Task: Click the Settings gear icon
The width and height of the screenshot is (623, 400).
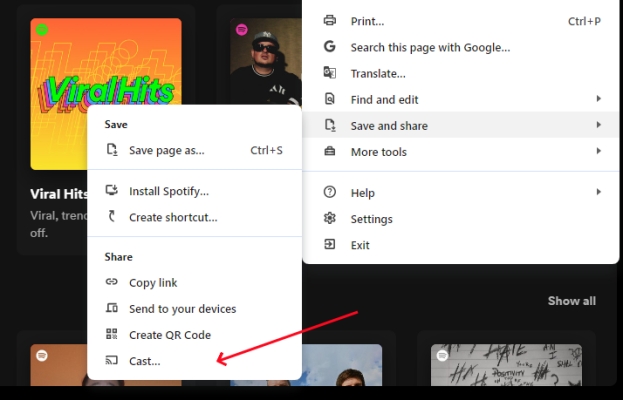Action: pyautogui.click(x=330, y=218)
